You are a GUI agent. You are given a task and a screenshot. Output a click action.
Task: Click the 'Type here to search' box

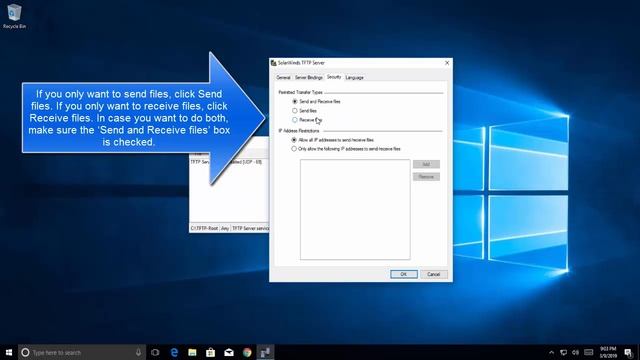pos(82,352)
